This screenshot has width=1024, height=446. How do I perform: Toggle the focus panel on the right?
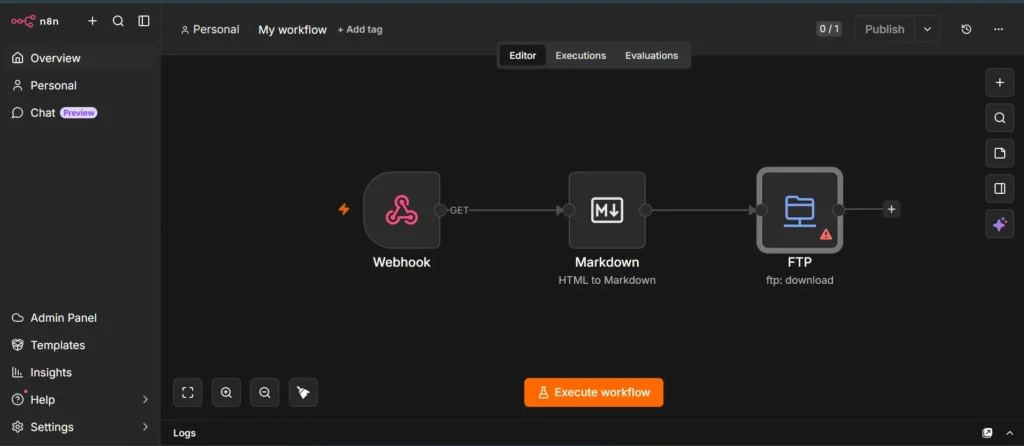click(x=999, y=189)
